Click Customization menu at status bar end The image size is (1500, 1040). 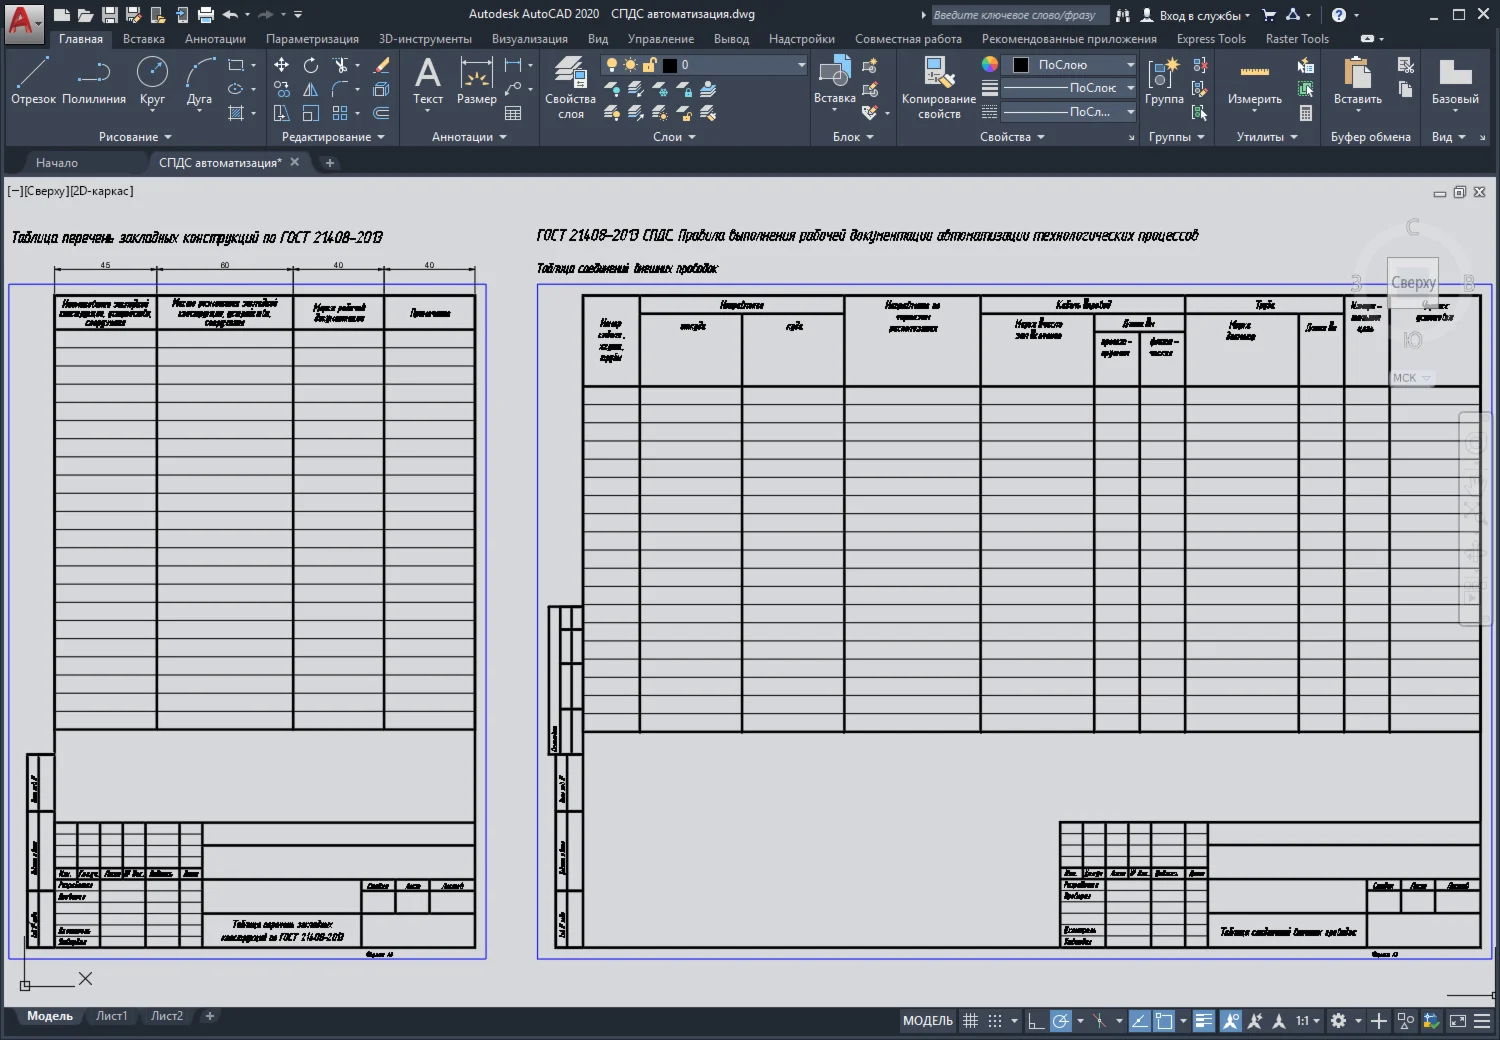1482,1021
